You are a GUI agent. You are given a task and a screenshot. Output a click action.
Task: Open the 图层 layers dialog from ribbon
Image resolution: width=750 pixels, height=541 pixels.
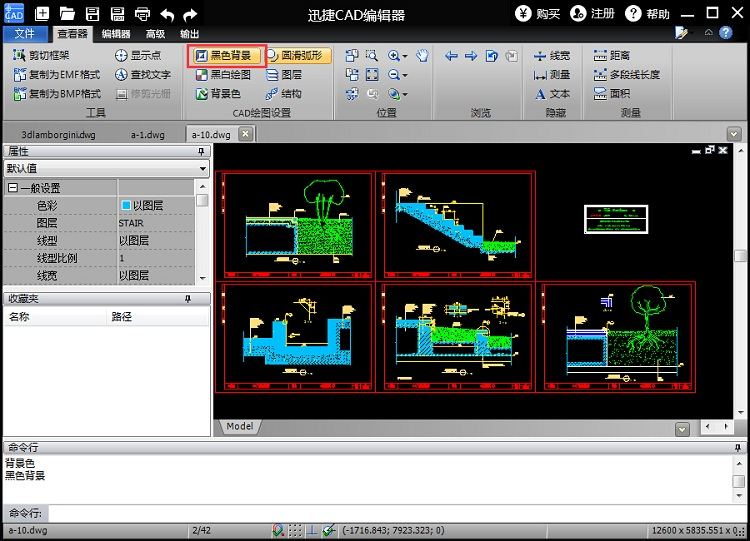[x=283, y=75]
